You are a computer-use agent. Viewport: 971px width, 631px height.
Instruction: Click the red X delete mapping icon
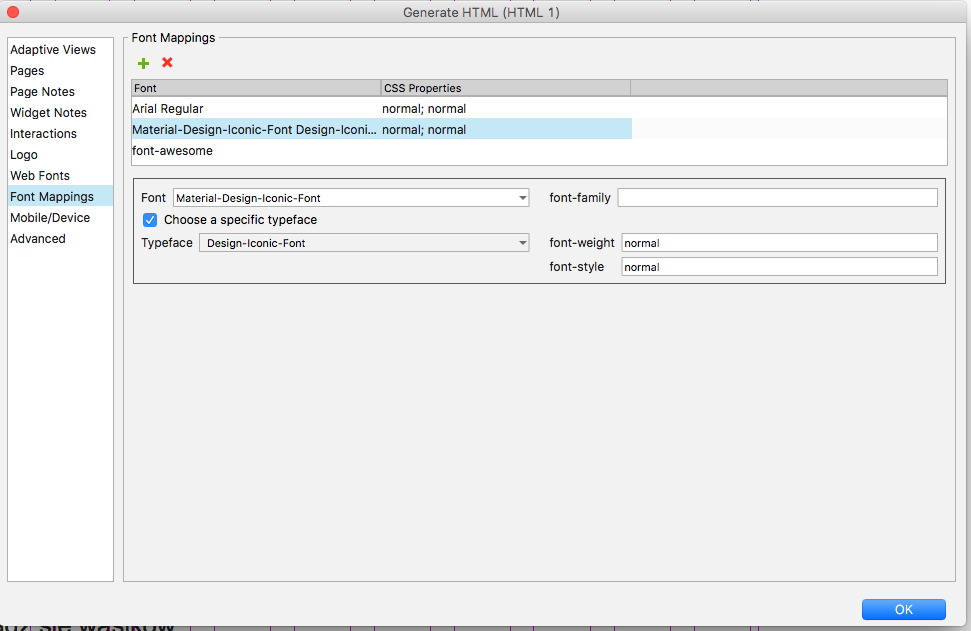coord(167,63)
